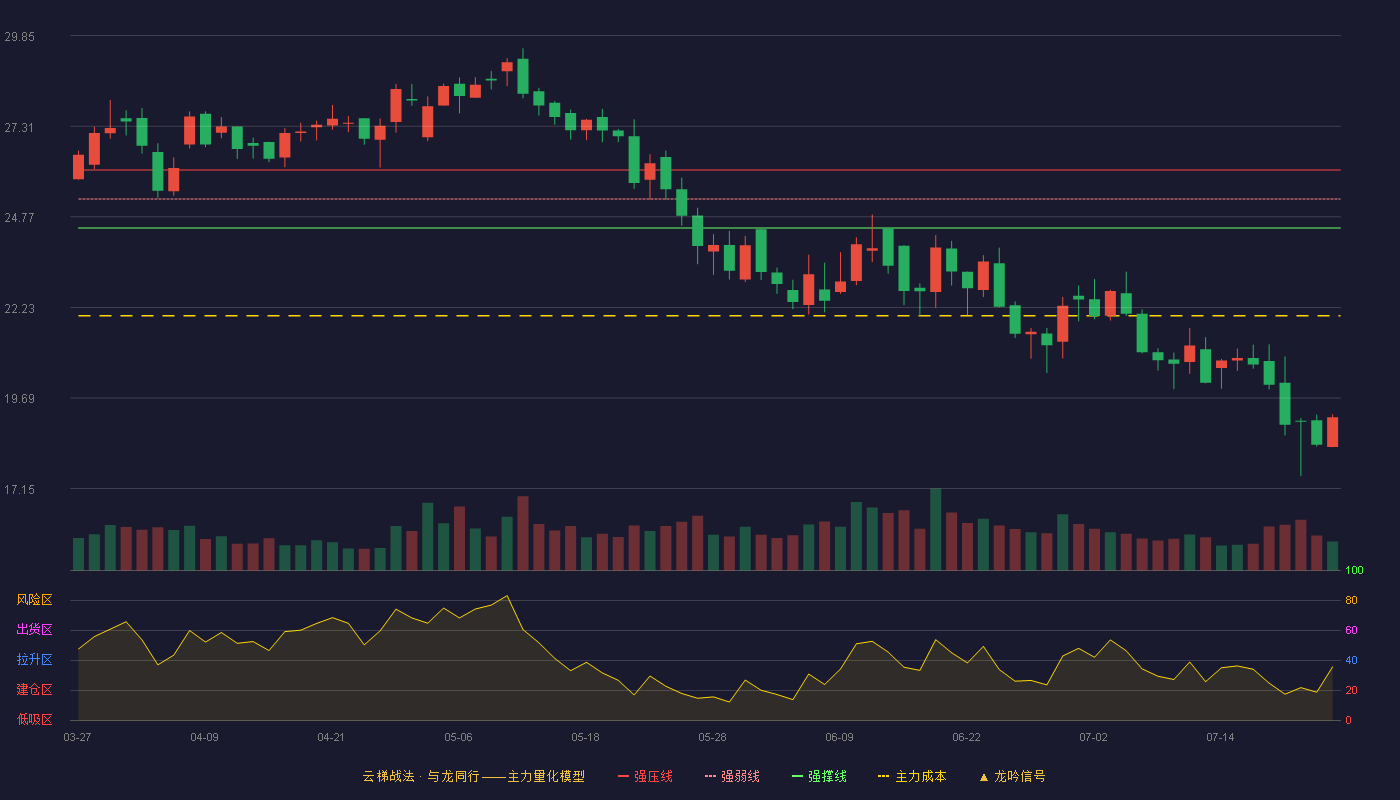The image size is (1400, 800).
Task: Toggle the 强压线 legend item
Action: click(x=645, y=776)
